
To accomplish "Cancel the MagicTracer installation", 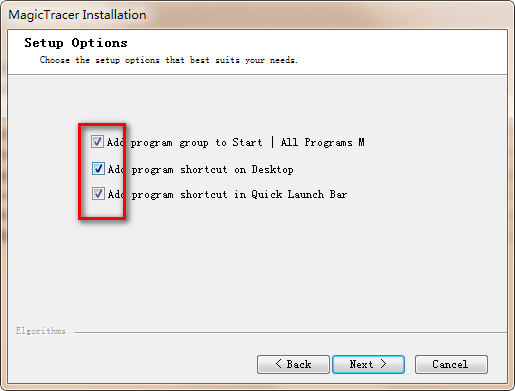I will [x=451, y=364].
